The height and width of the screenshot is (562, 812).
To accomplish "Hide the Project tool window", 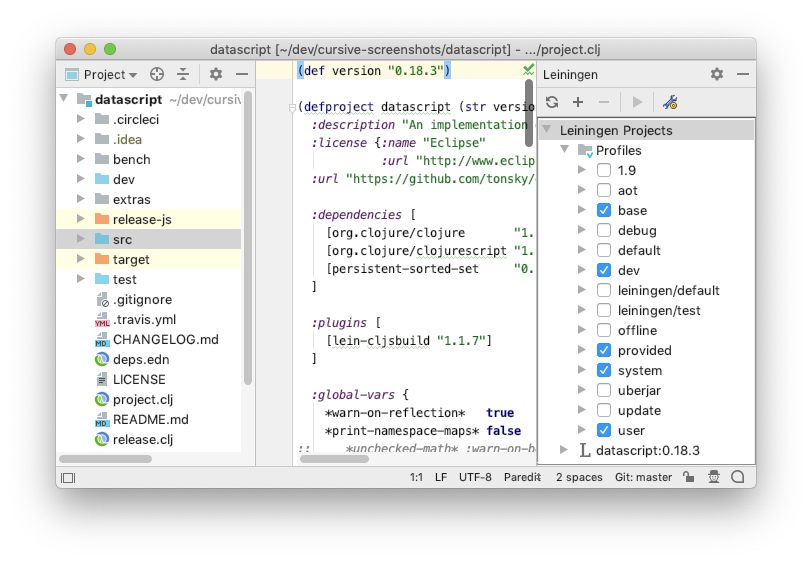I will 242,74.
